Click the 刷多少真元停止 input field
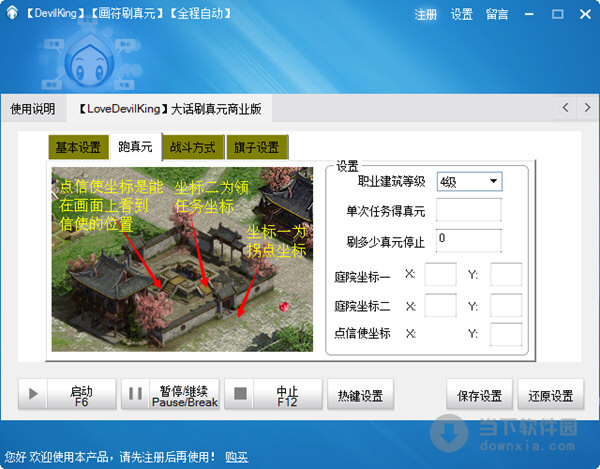This screenshot has width=600, height=469. tap(469, 240)
